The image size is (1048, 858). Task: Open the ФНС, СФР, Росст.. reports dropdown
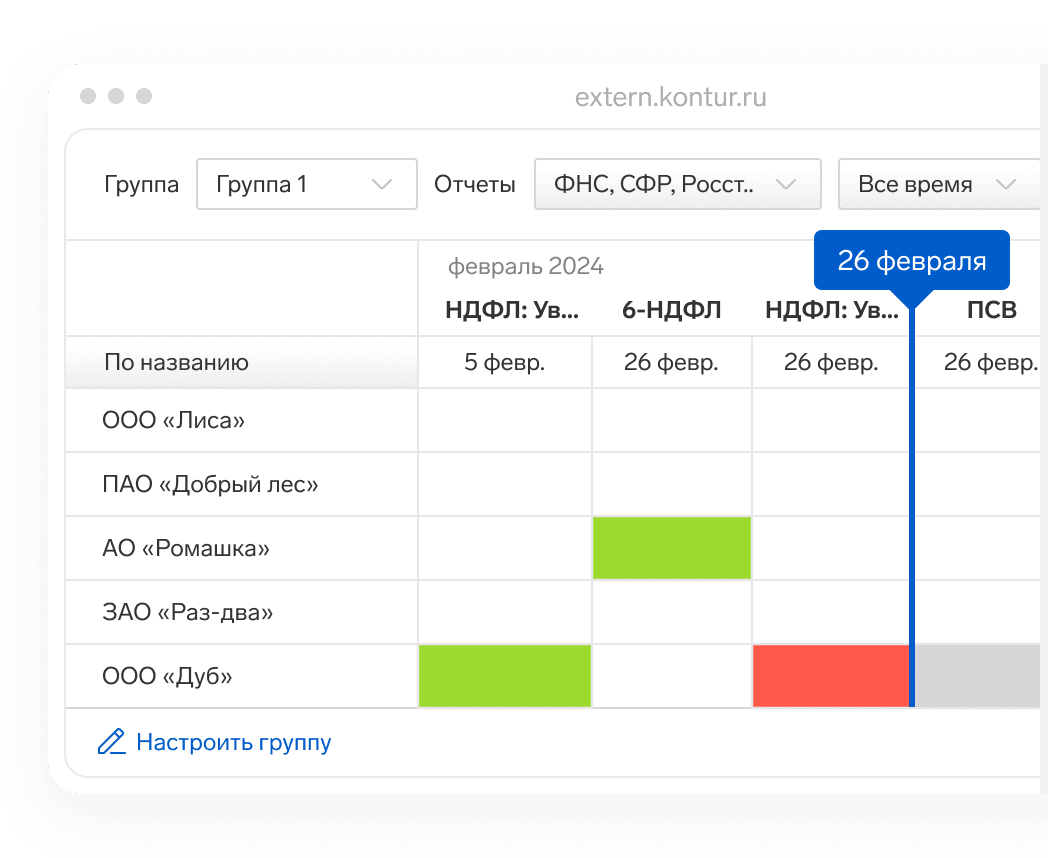coord(677,184)
